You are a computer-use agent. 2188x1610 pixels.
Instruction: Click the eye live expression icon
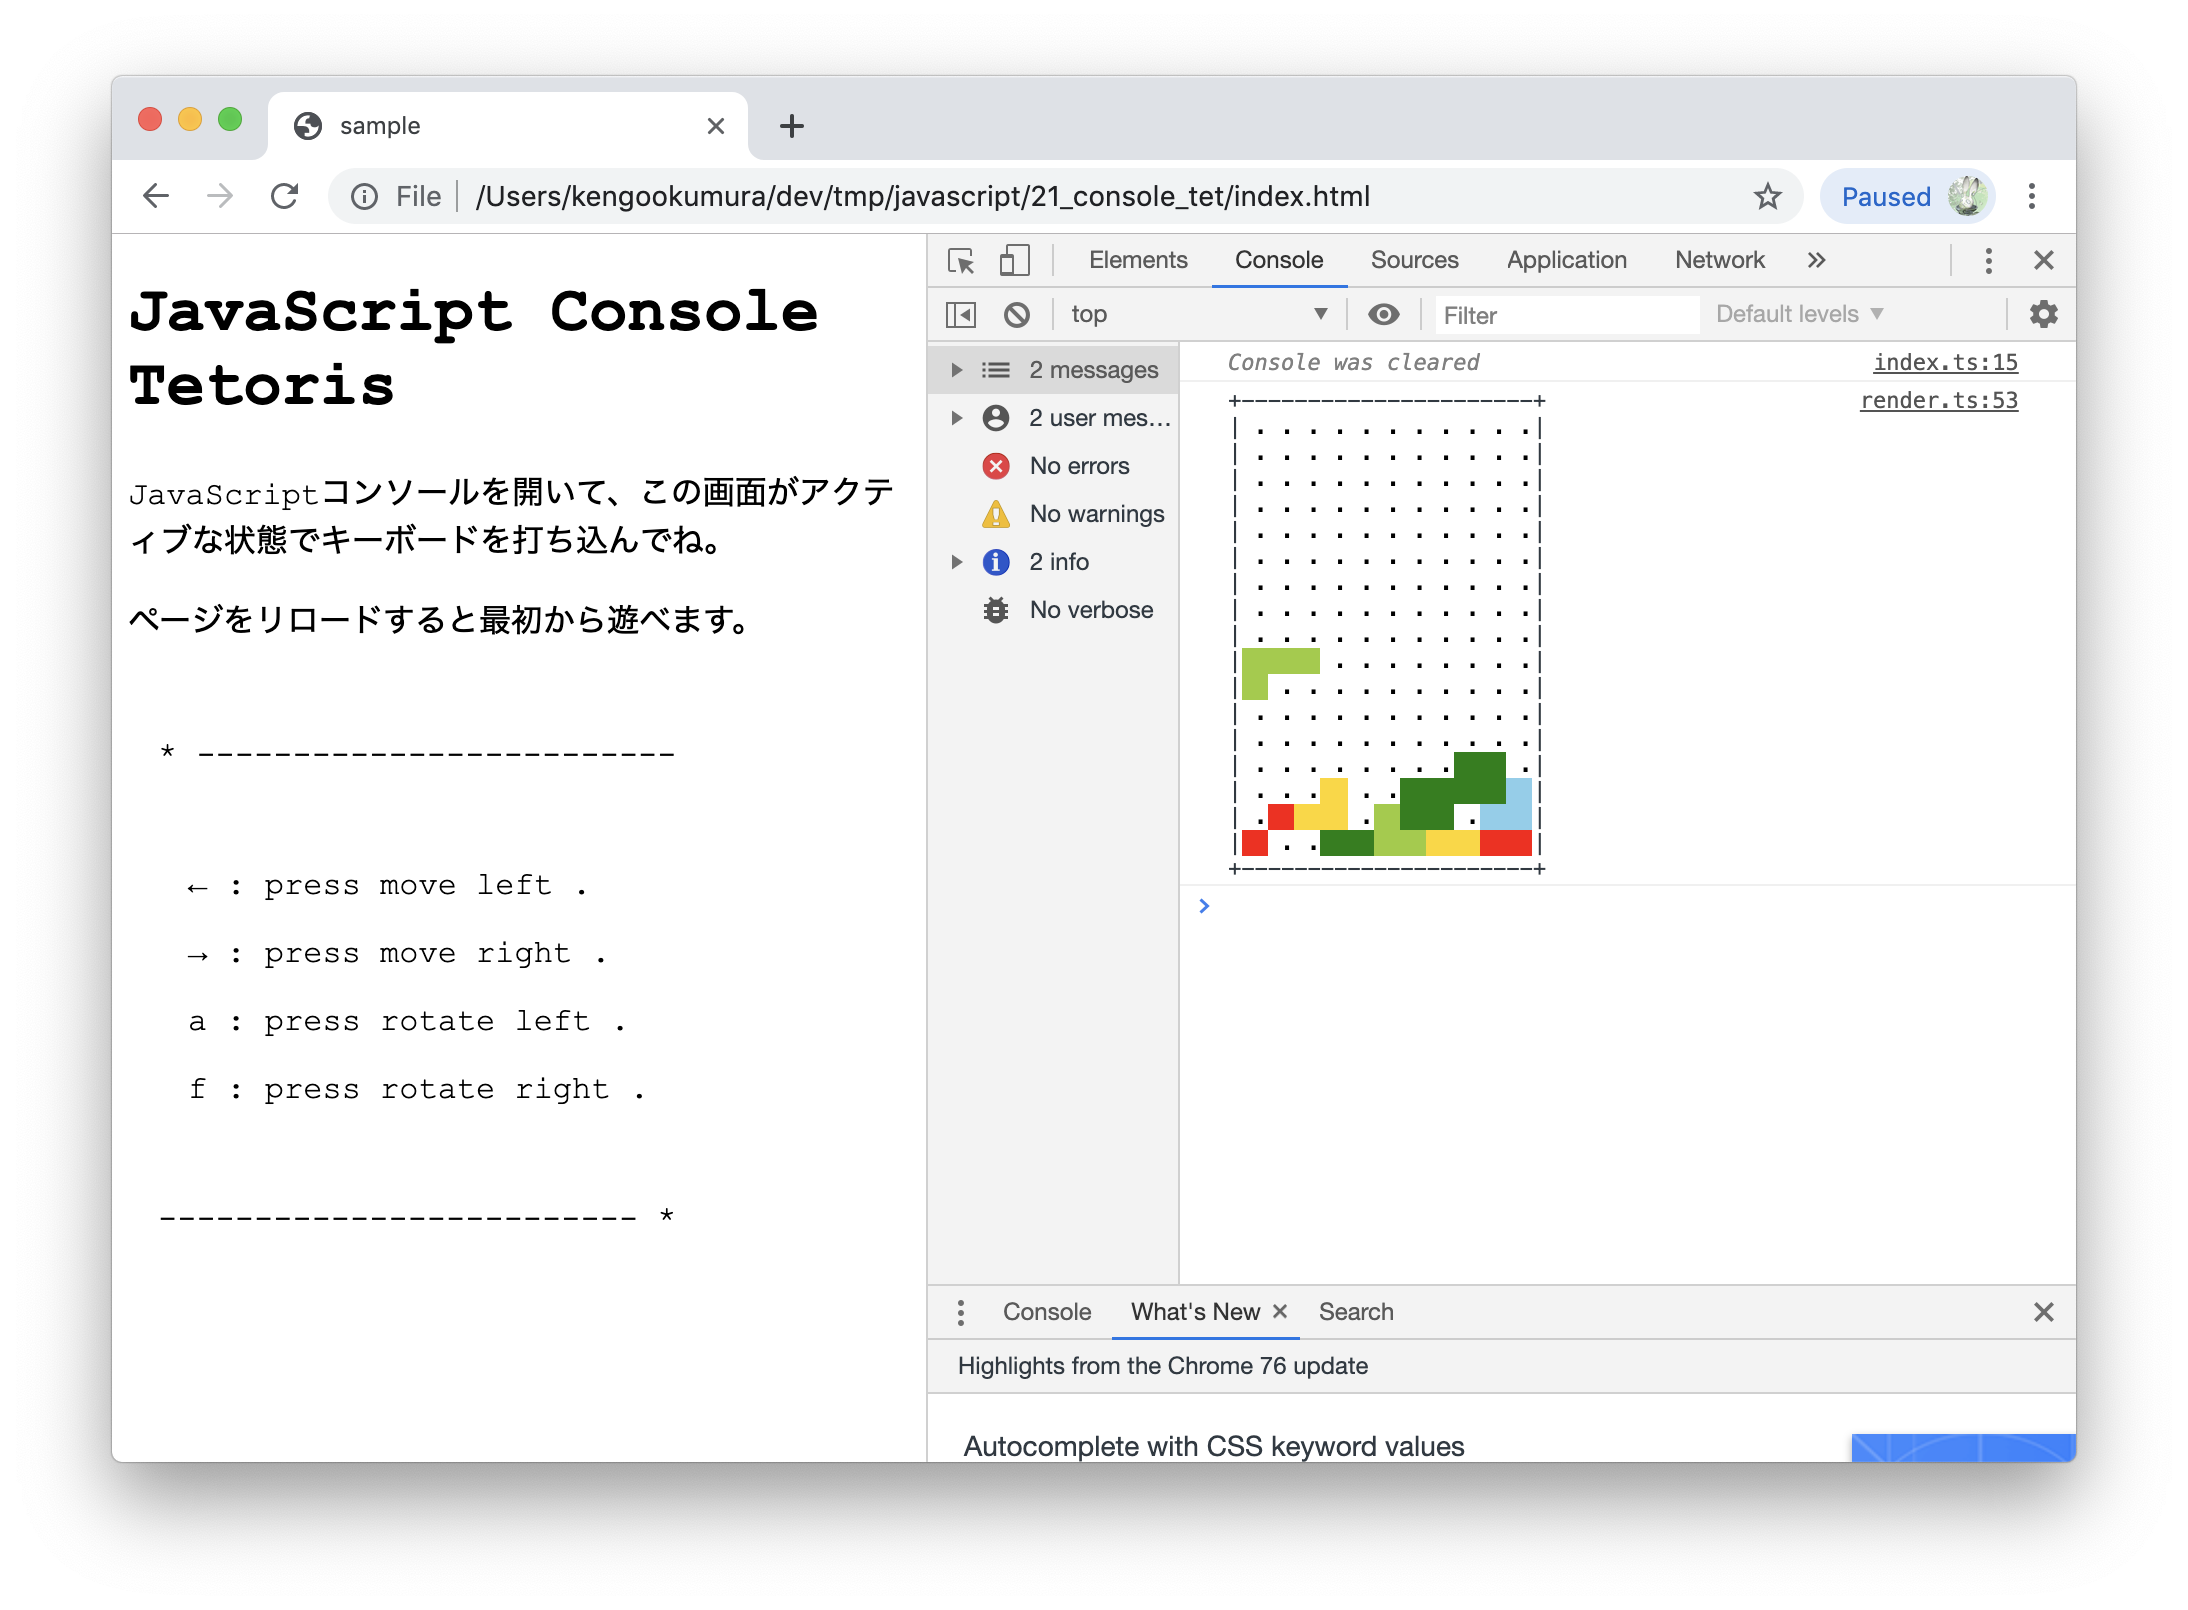pos(1383,315)
